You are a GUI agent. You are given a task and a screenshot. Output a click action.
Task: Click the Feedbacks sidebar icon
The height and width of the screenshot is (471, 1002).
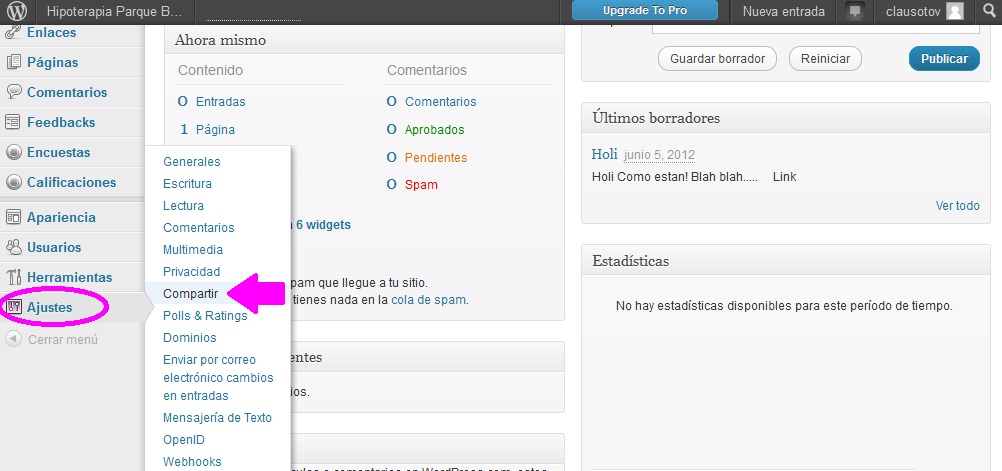coord(14,122)
